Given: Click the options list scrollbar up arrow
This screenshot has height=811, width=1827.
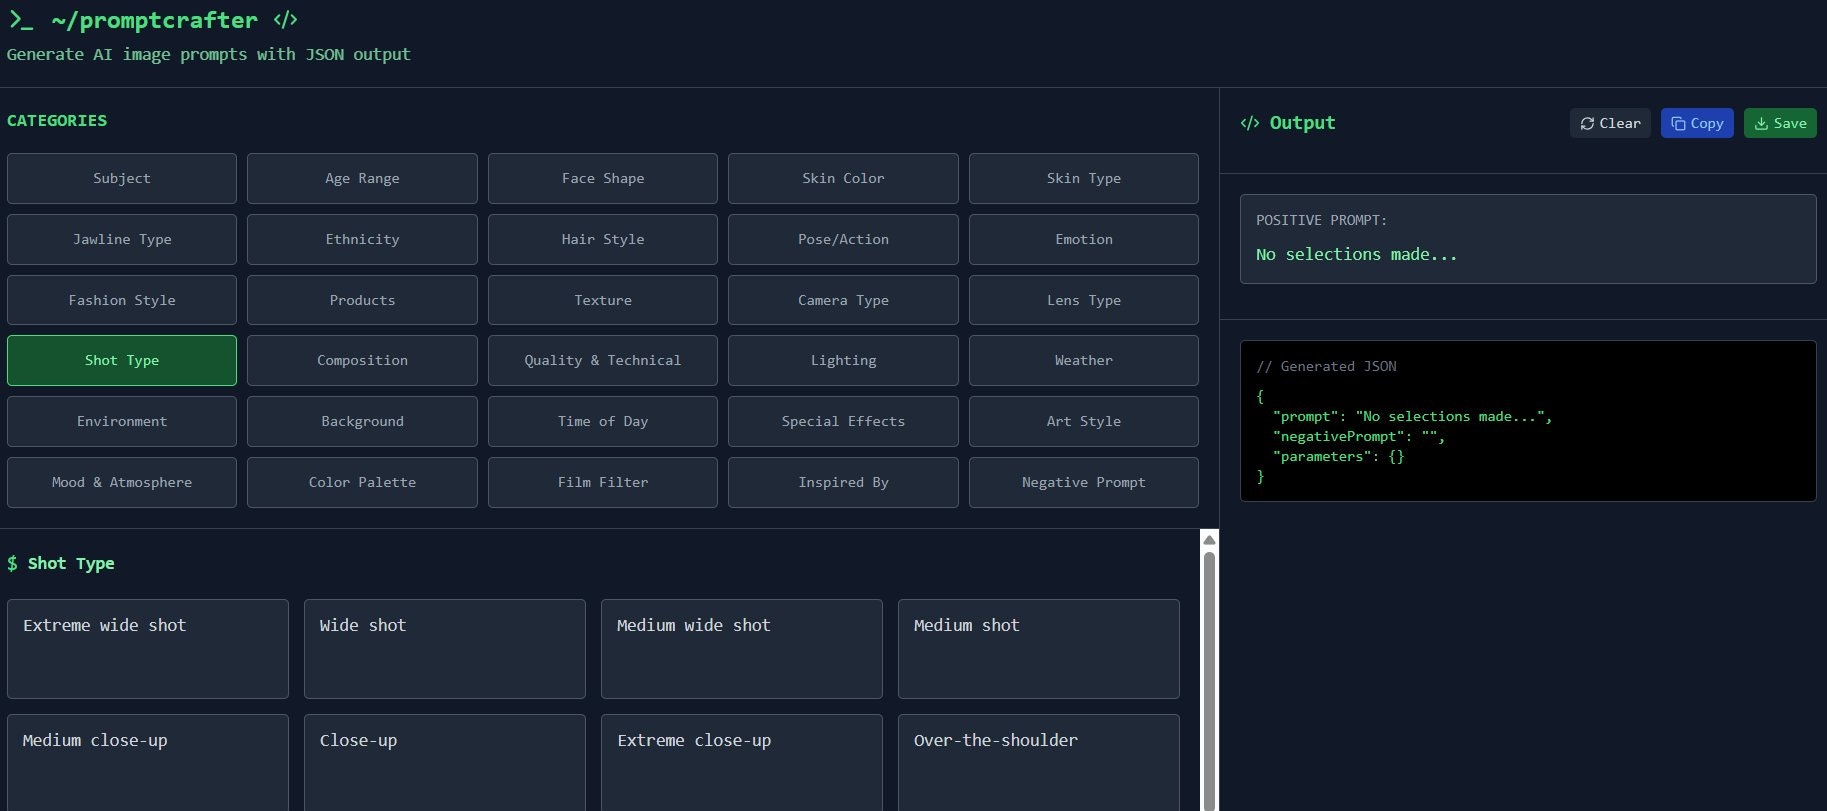Looking at the screenshot, I should [x=1209, y=540].
